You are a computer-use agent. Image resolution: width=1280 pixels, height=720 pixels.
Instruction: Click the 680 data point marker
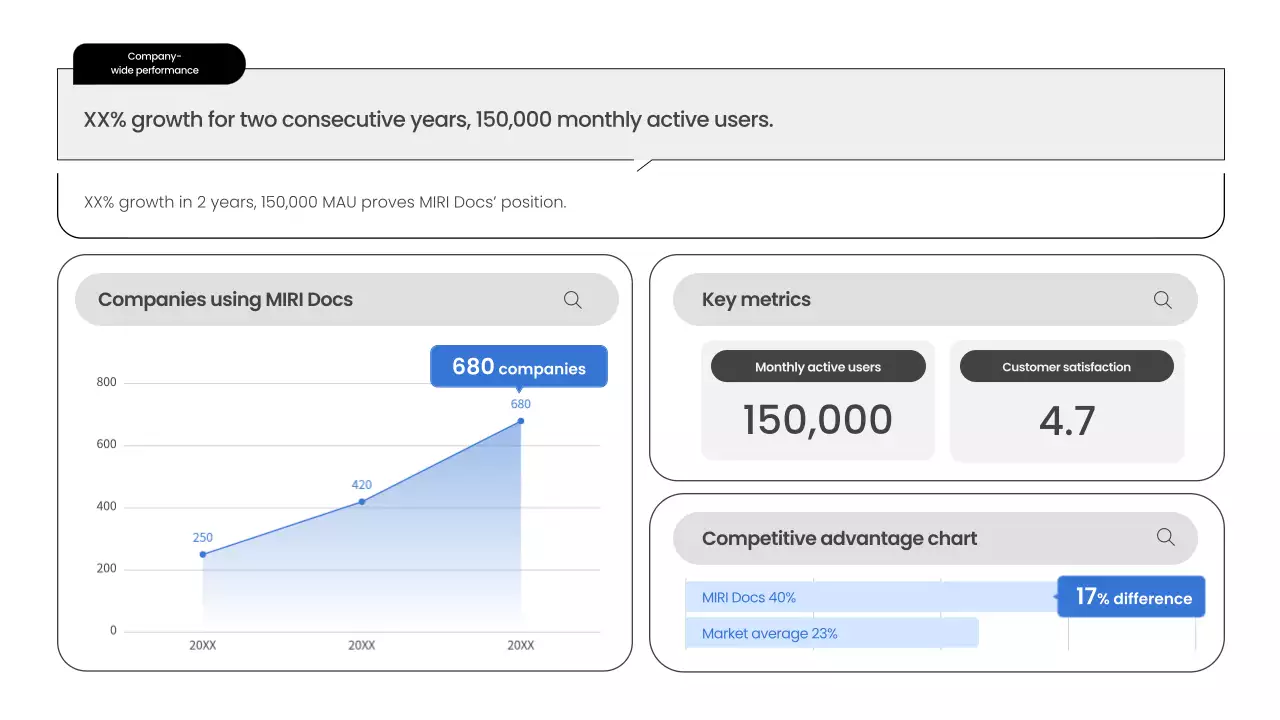[x=520, y=421]
